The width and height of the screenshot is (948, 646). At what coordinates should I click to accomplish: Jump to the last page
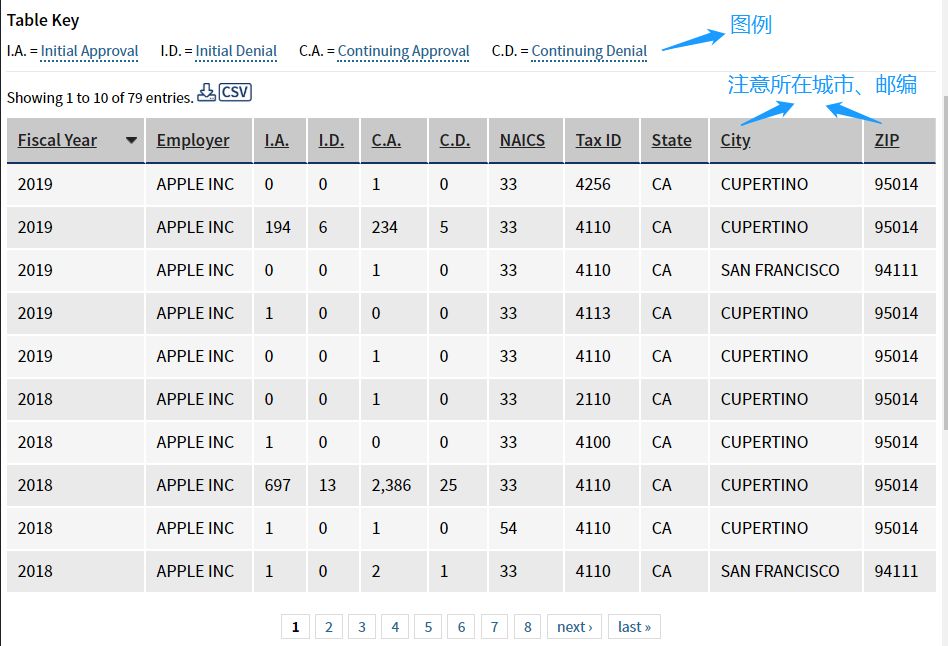tap(634, 627)
